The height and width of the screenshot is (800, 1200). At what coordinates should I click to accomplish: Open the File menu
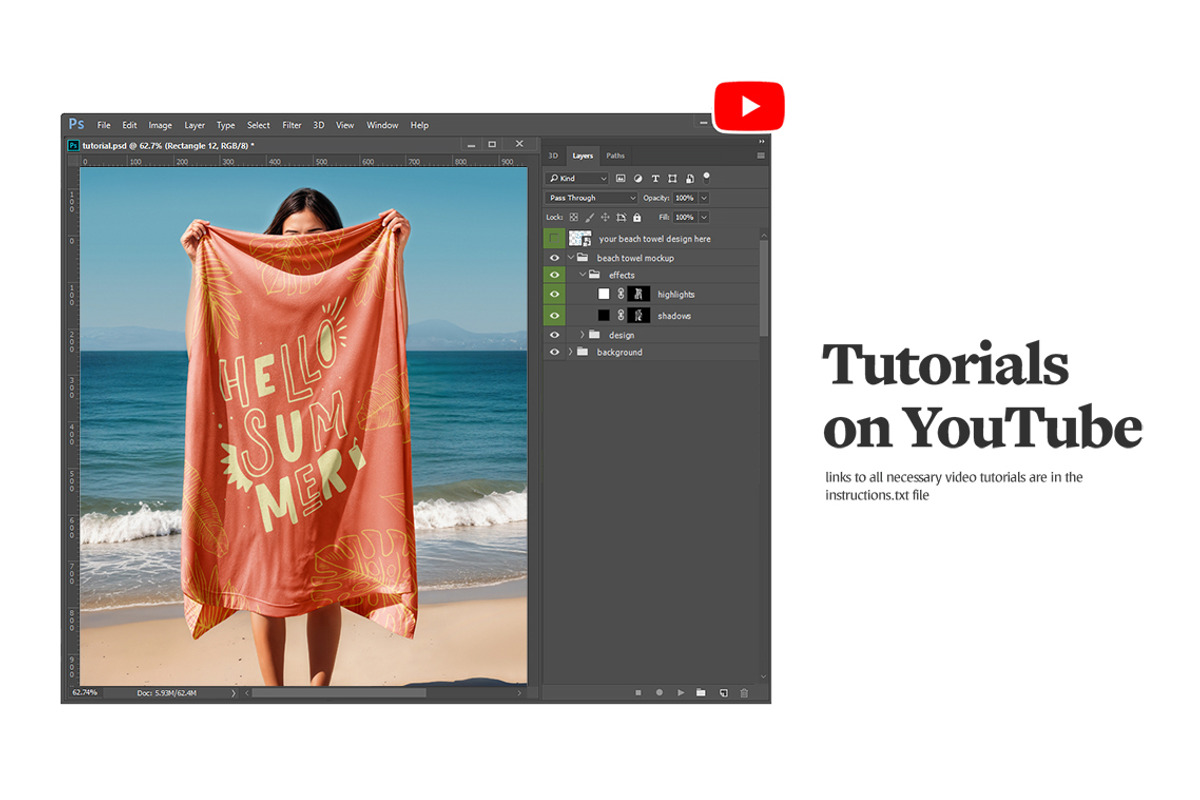coord(104,125)
